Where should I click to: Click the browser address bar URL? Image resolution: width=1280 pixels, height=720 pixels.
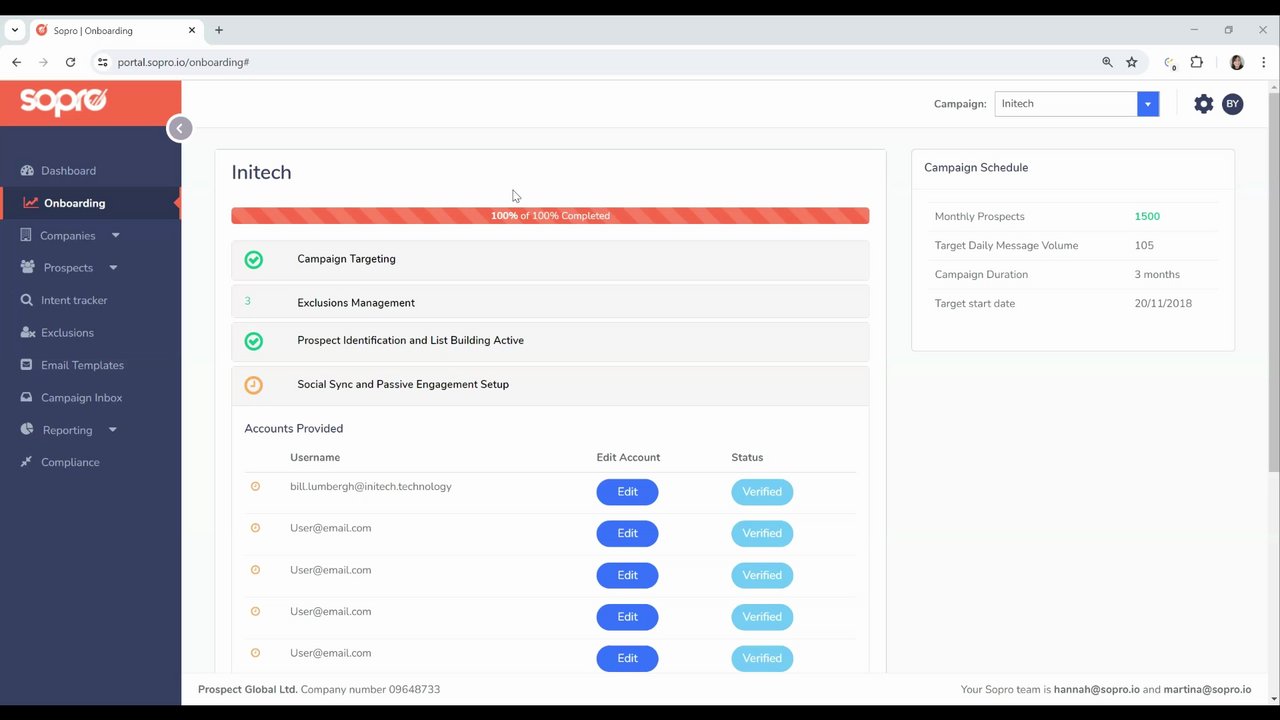[x=183, y=62]
